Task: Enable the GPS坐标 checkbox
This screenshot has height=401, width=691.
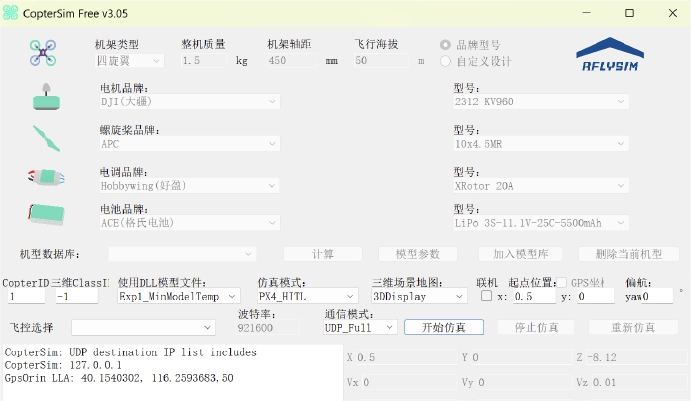Action: pyautogui.click(x=561, y=283)
